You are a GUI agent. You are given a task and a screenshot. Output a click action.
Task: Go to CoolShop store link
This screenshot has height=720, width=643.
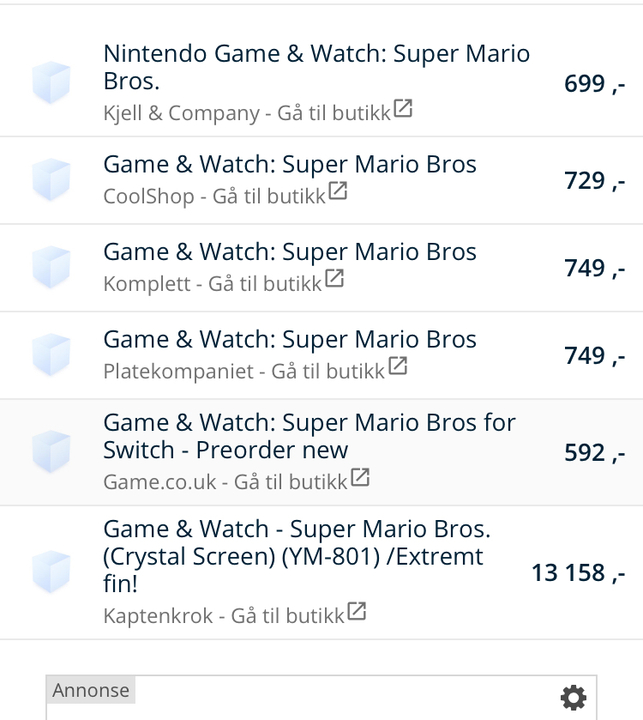point(215,196)
